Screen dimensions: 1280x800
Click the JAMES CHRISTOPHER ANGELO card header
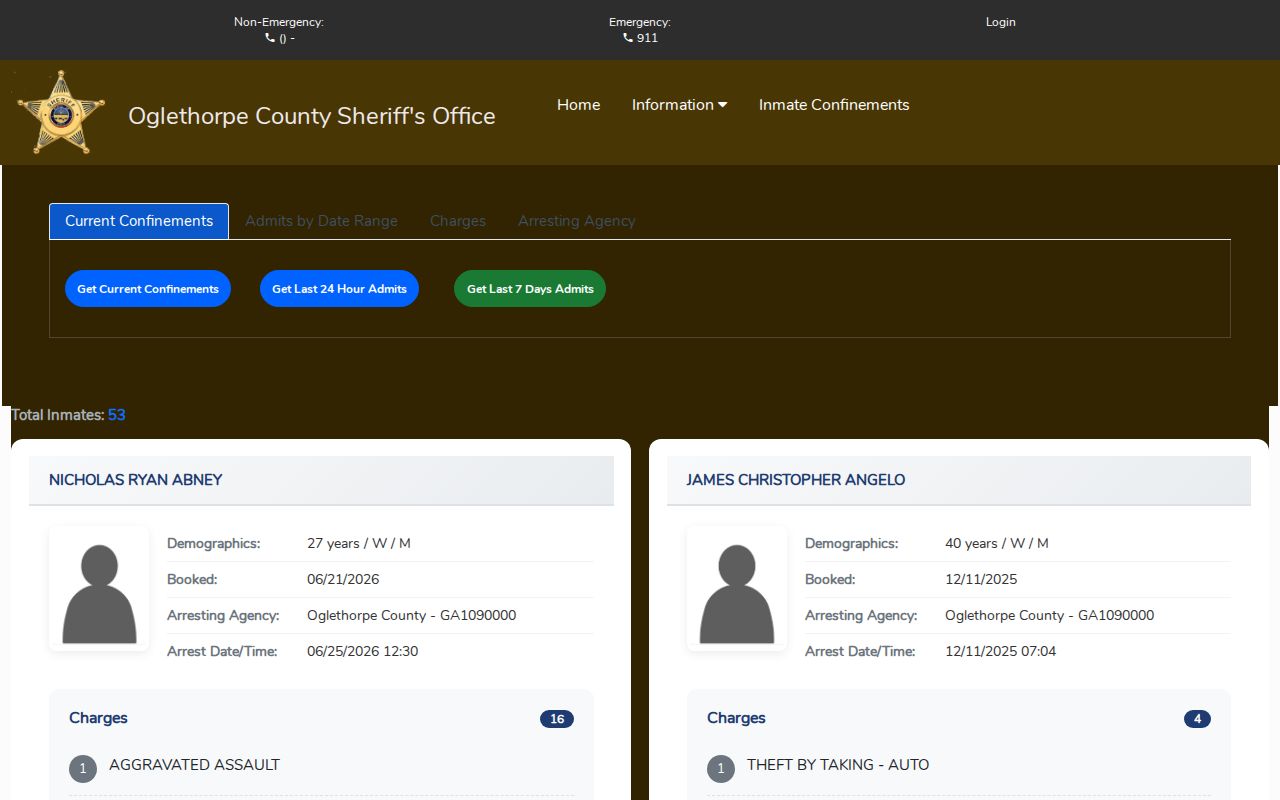[959, 480]
